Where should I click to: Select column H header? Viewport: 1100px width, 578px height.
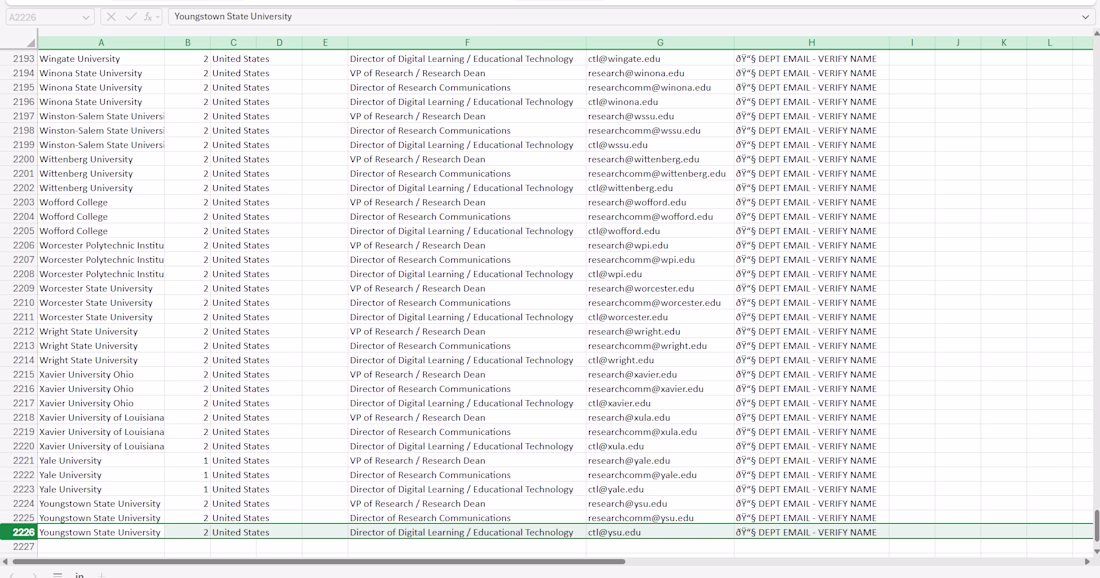812,43
